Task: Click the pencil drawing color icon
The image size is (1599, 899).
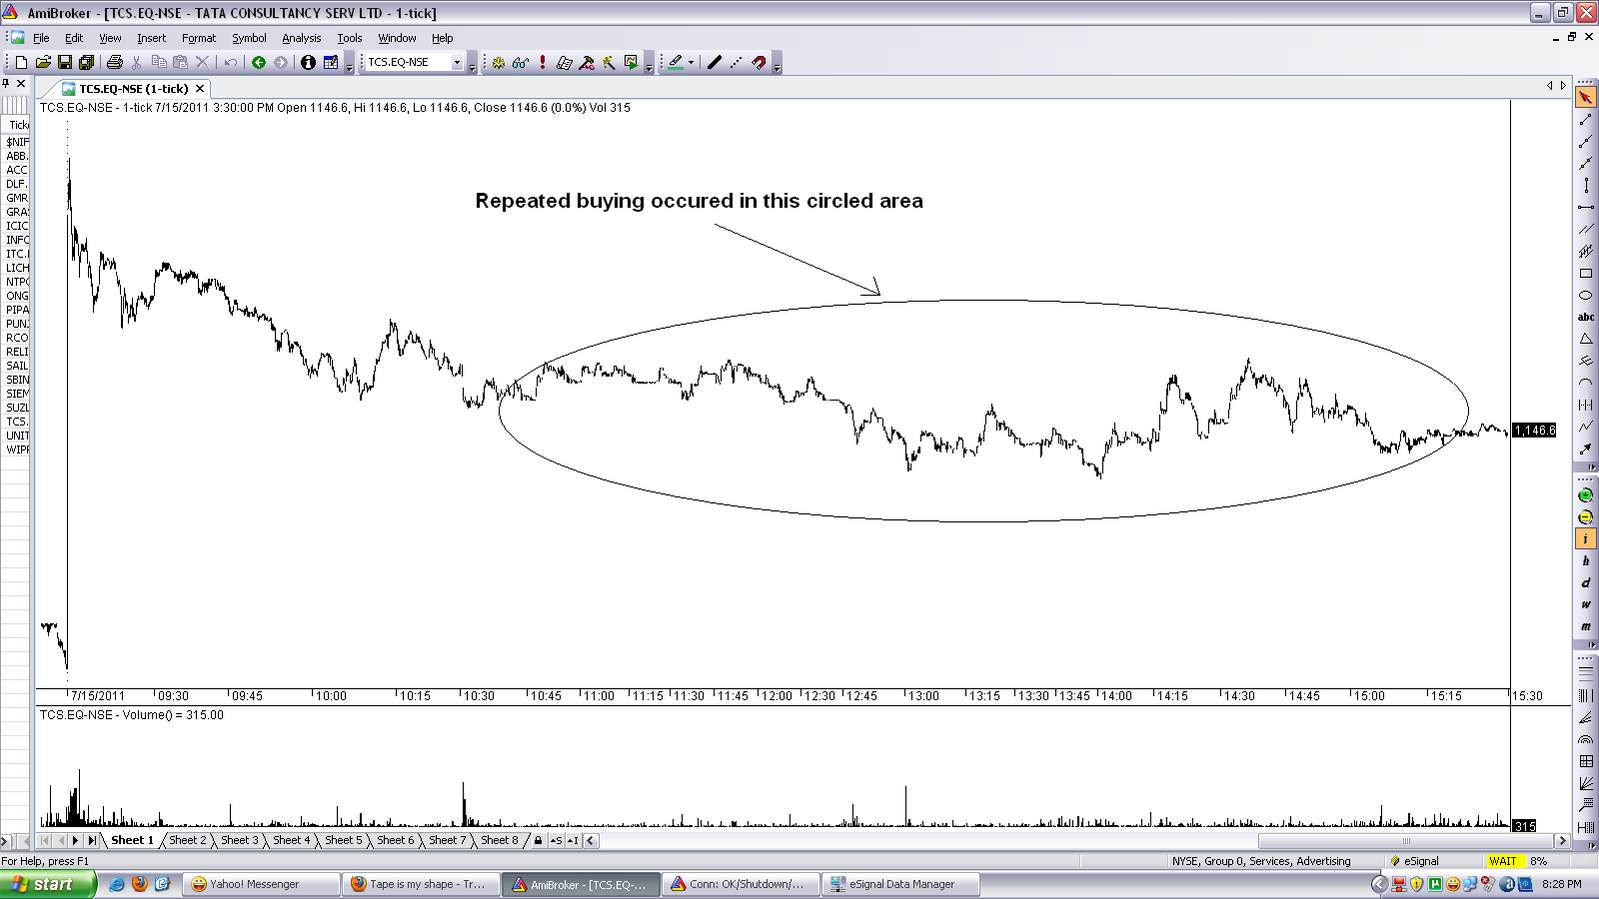Action: click(675, 62)
